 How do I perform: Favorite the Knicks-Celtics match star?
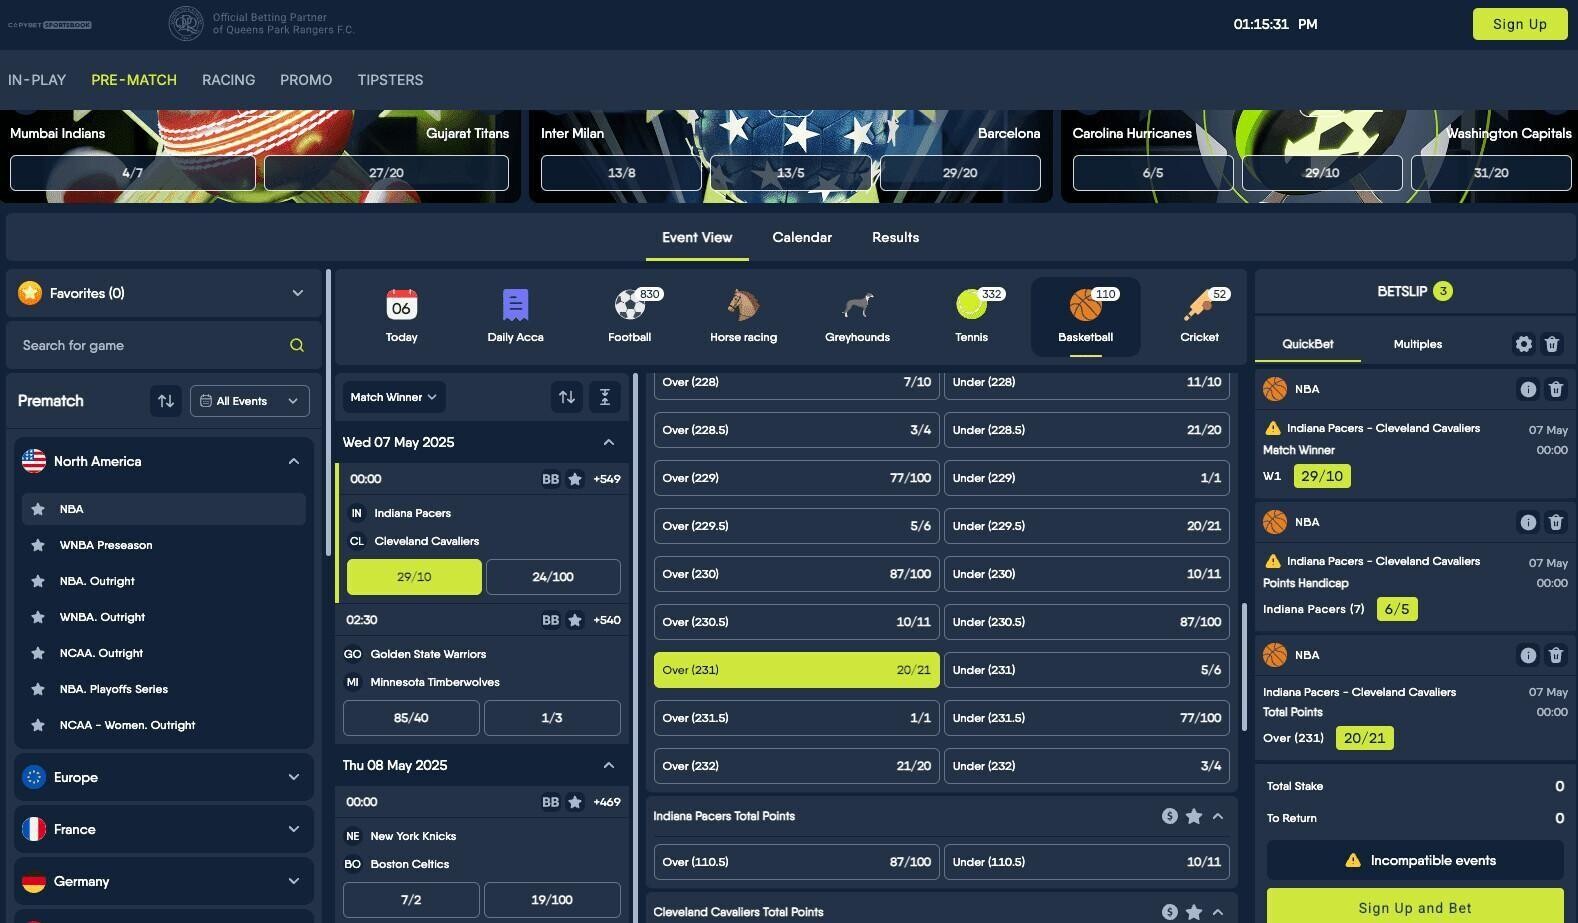(x=575, y=802)
